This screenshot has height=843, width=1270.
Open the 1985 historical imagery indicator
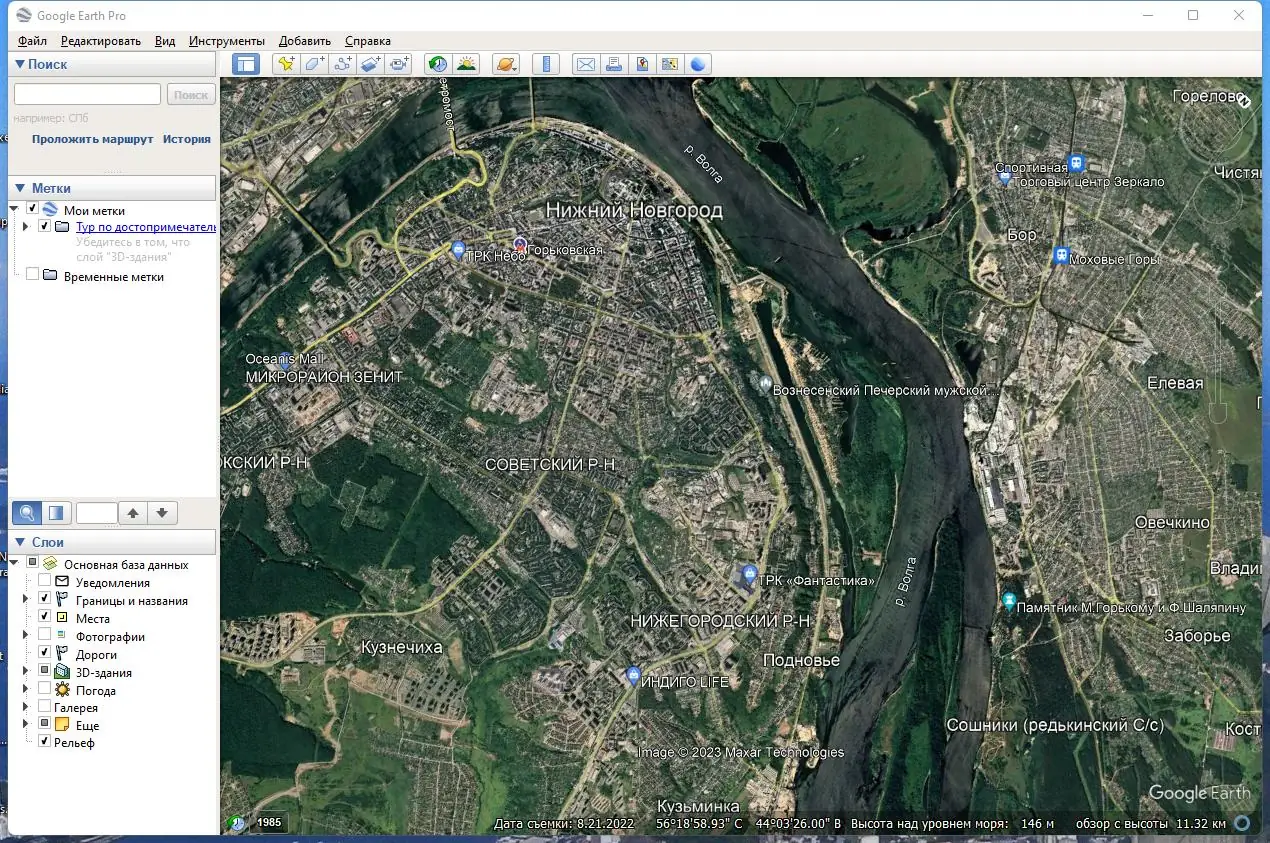click(269, 823)
